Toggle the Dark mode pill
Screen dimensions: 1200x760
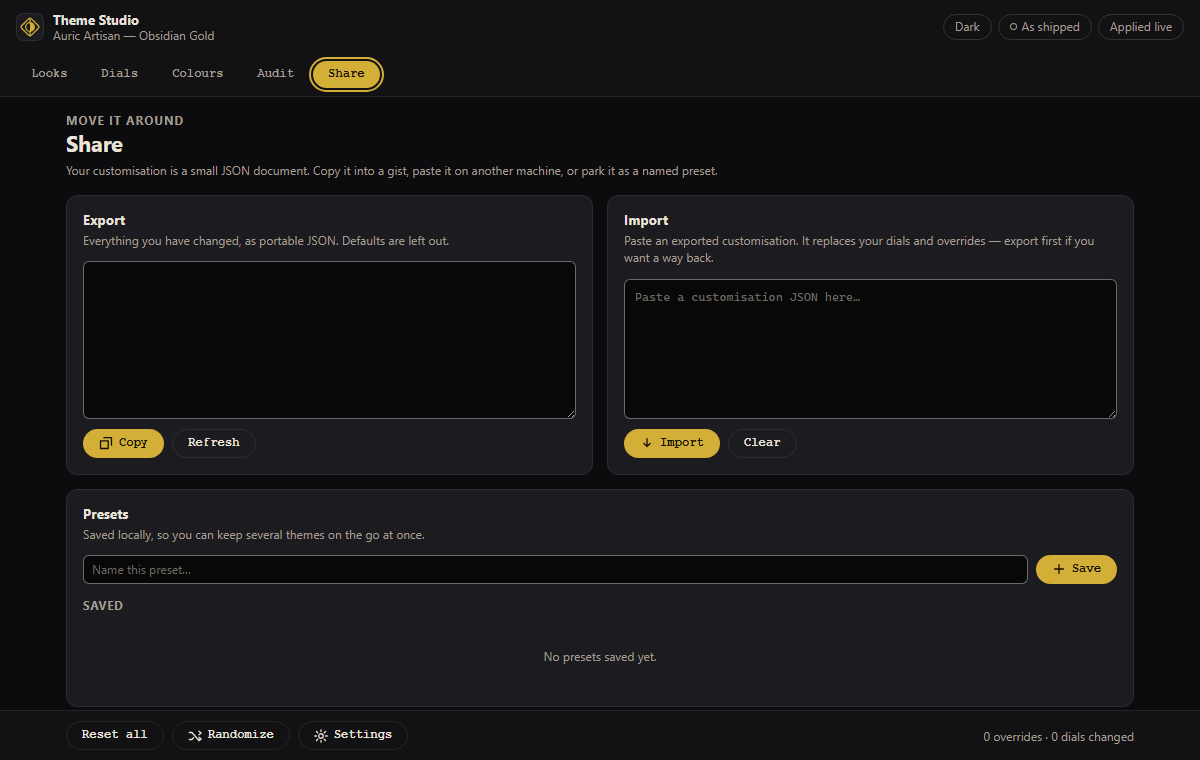coord(967,27)
